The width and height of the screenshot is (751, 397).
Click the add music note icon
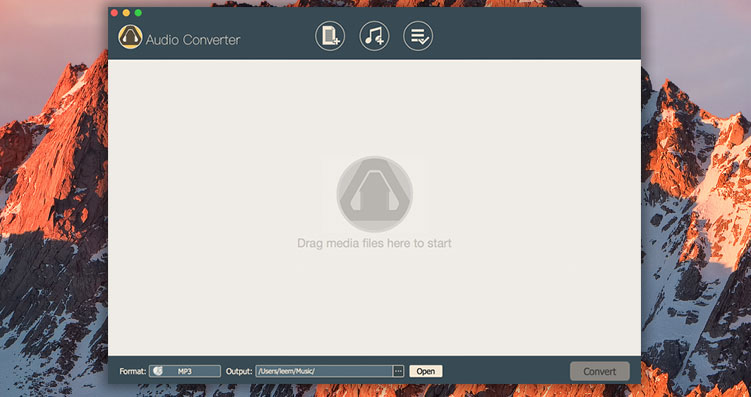(x=374, y=36)
